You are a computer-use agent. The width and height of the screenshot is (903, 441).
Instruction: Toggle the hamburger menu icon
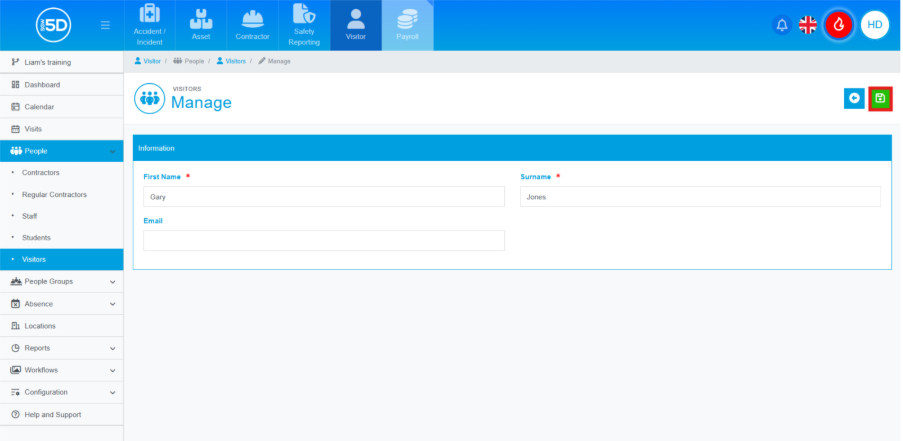105,25
